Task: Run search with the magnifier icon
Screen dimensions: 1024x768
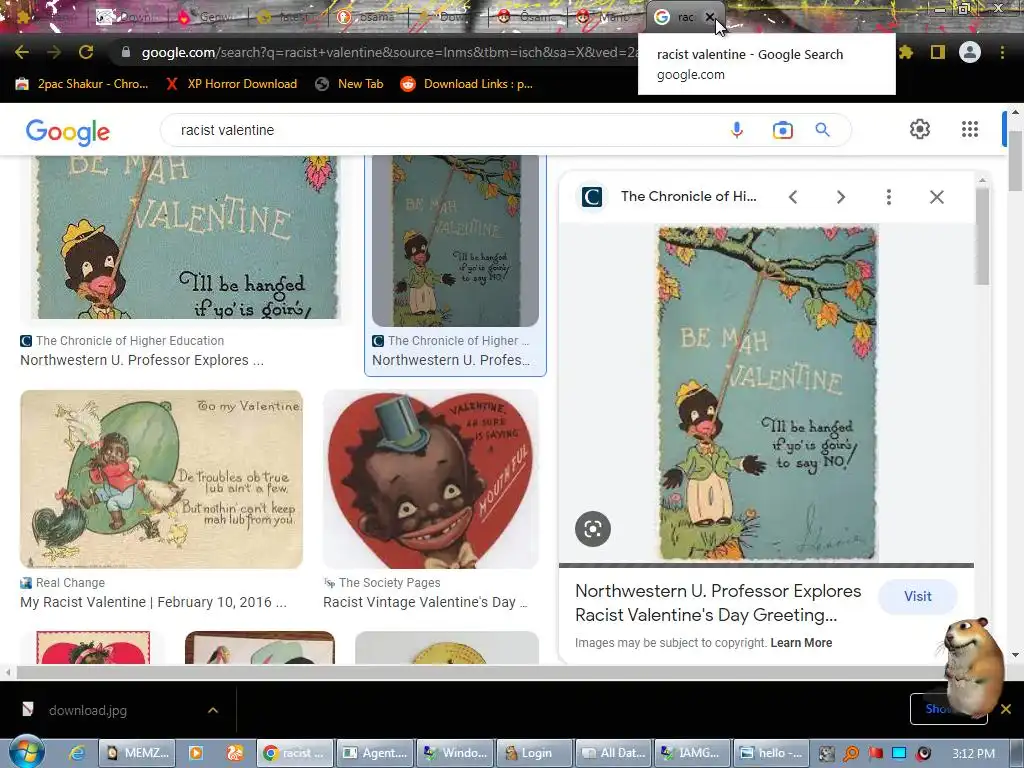Action: click(x=823, y=130)
